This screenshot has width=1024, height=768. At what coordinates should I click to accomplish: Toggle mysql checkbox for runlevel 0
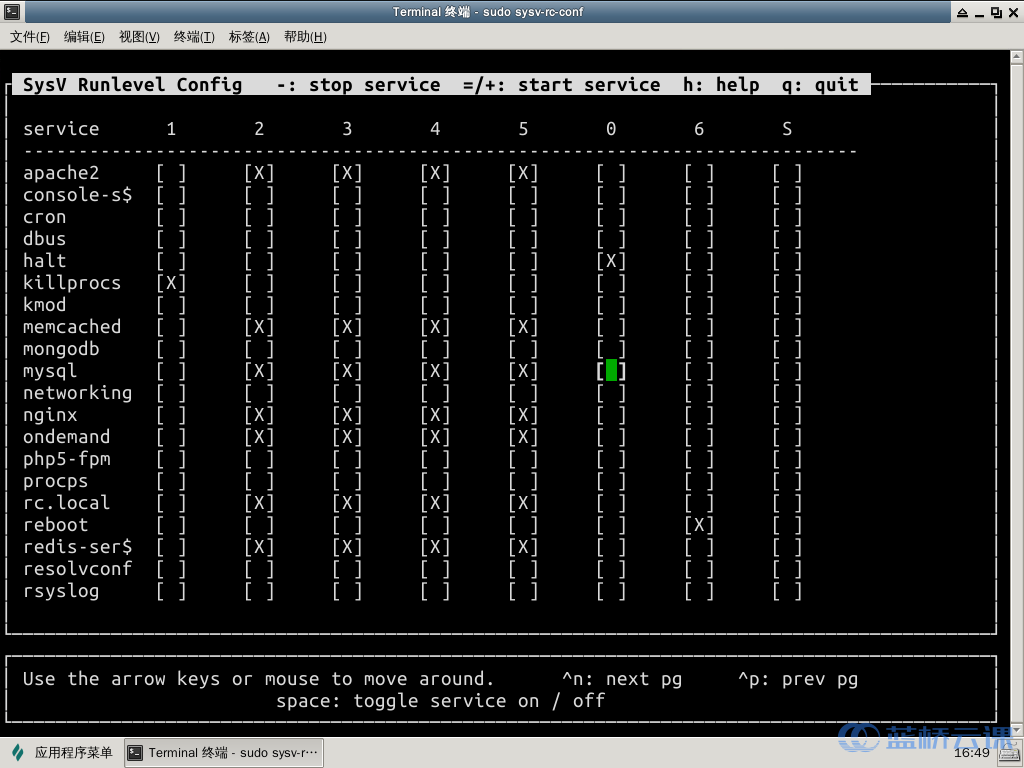click(611, 371)
